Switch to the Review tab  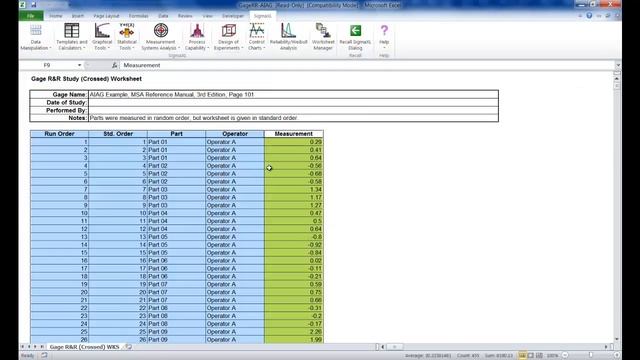(x=185, y=16)
